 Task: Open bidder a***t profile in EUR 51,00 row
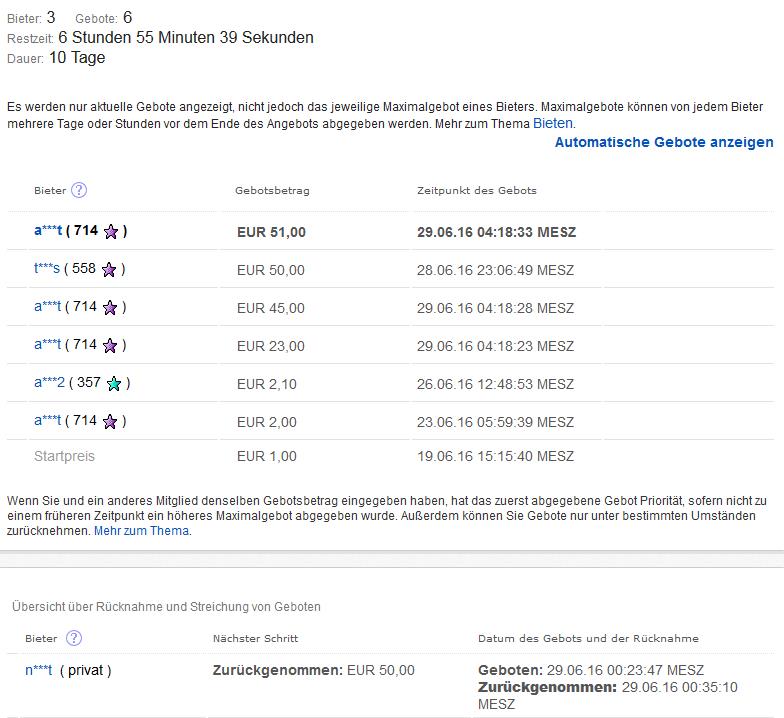coord(48,231)
